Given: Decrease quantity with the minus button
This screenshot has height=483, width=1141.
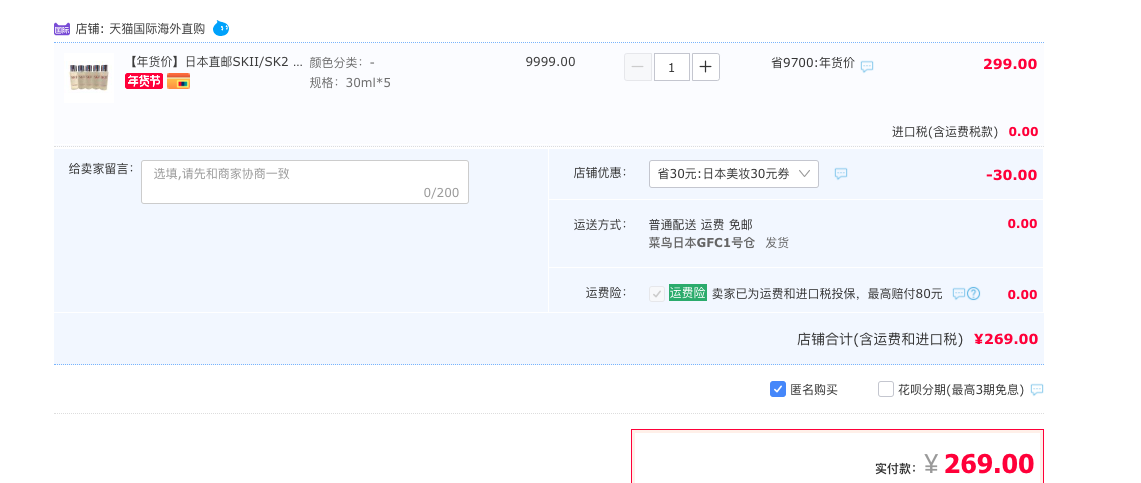Looking at the screenshot, I should 637,67.
